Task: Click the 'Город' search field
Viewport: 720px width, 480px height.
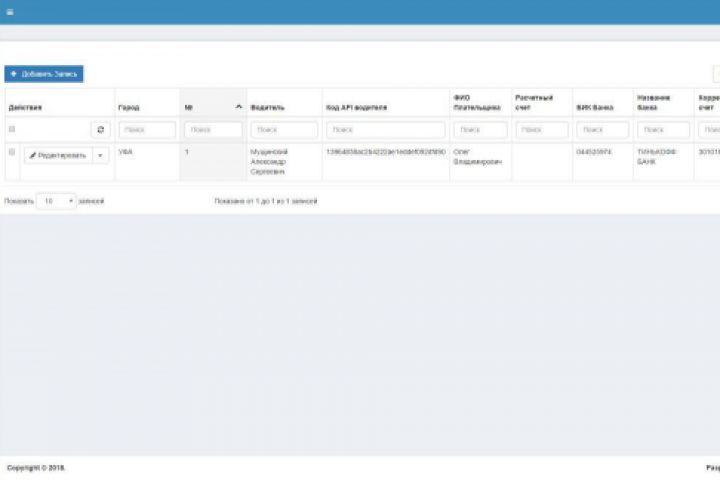Action: pyautogui.click(x=147, y=130)
